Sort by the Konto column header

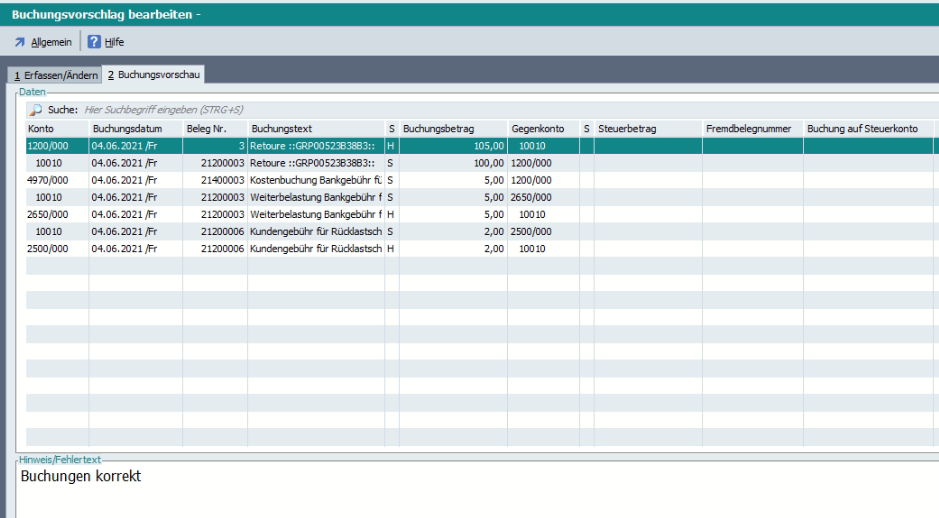(41, 129)
